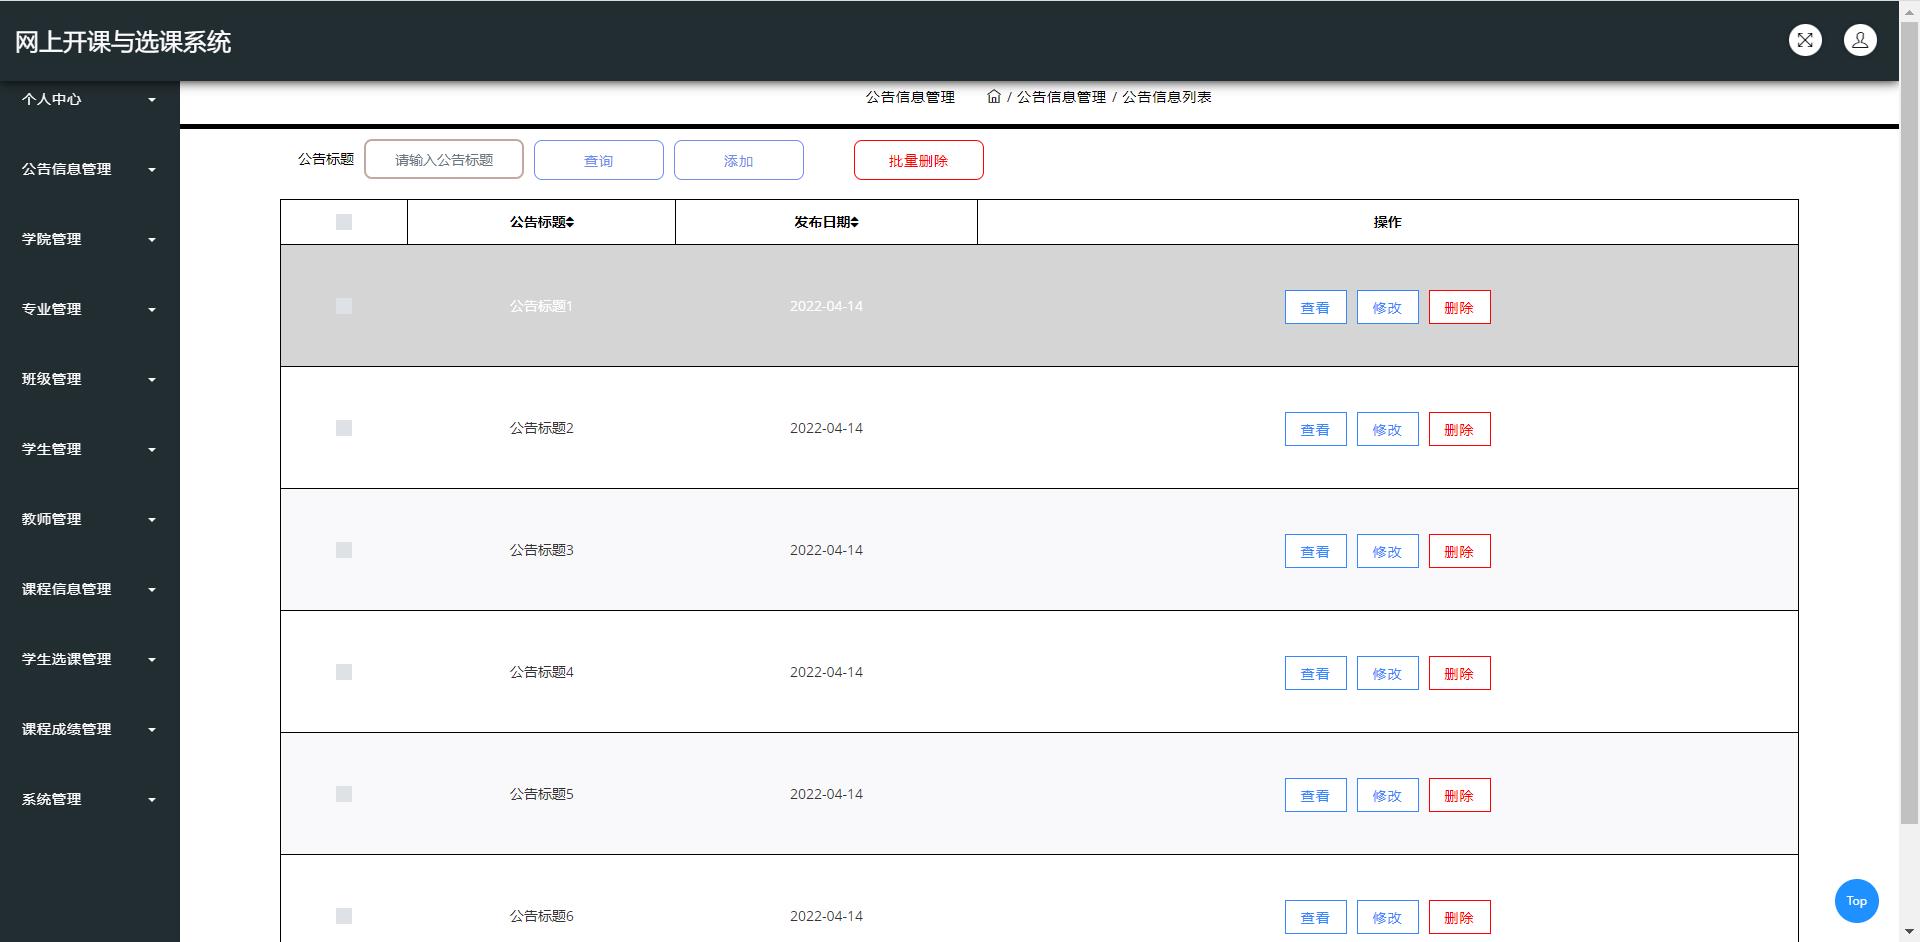Click 删除 for 公告标题2
The image size is (1920, 942).
click(x=1460, y=429)
